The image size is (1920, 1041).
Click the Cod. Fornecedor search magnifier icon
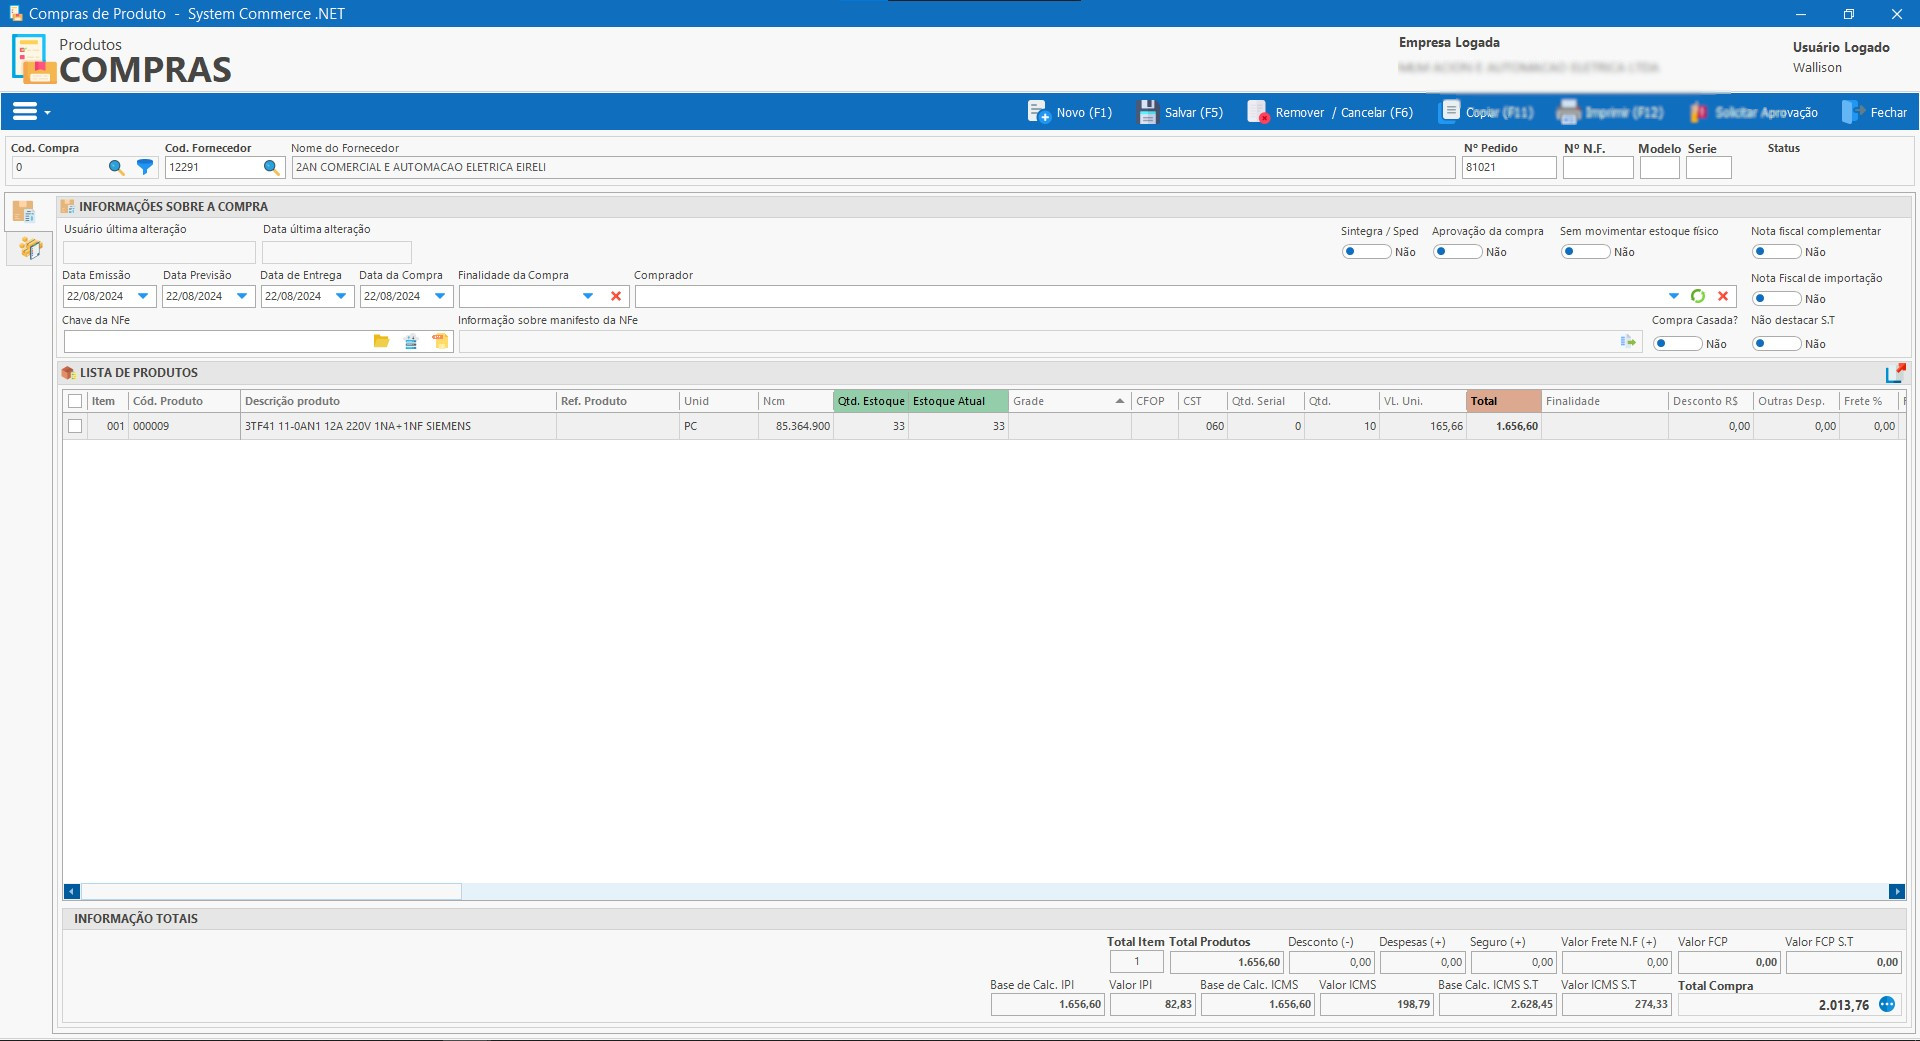point(271,168)
